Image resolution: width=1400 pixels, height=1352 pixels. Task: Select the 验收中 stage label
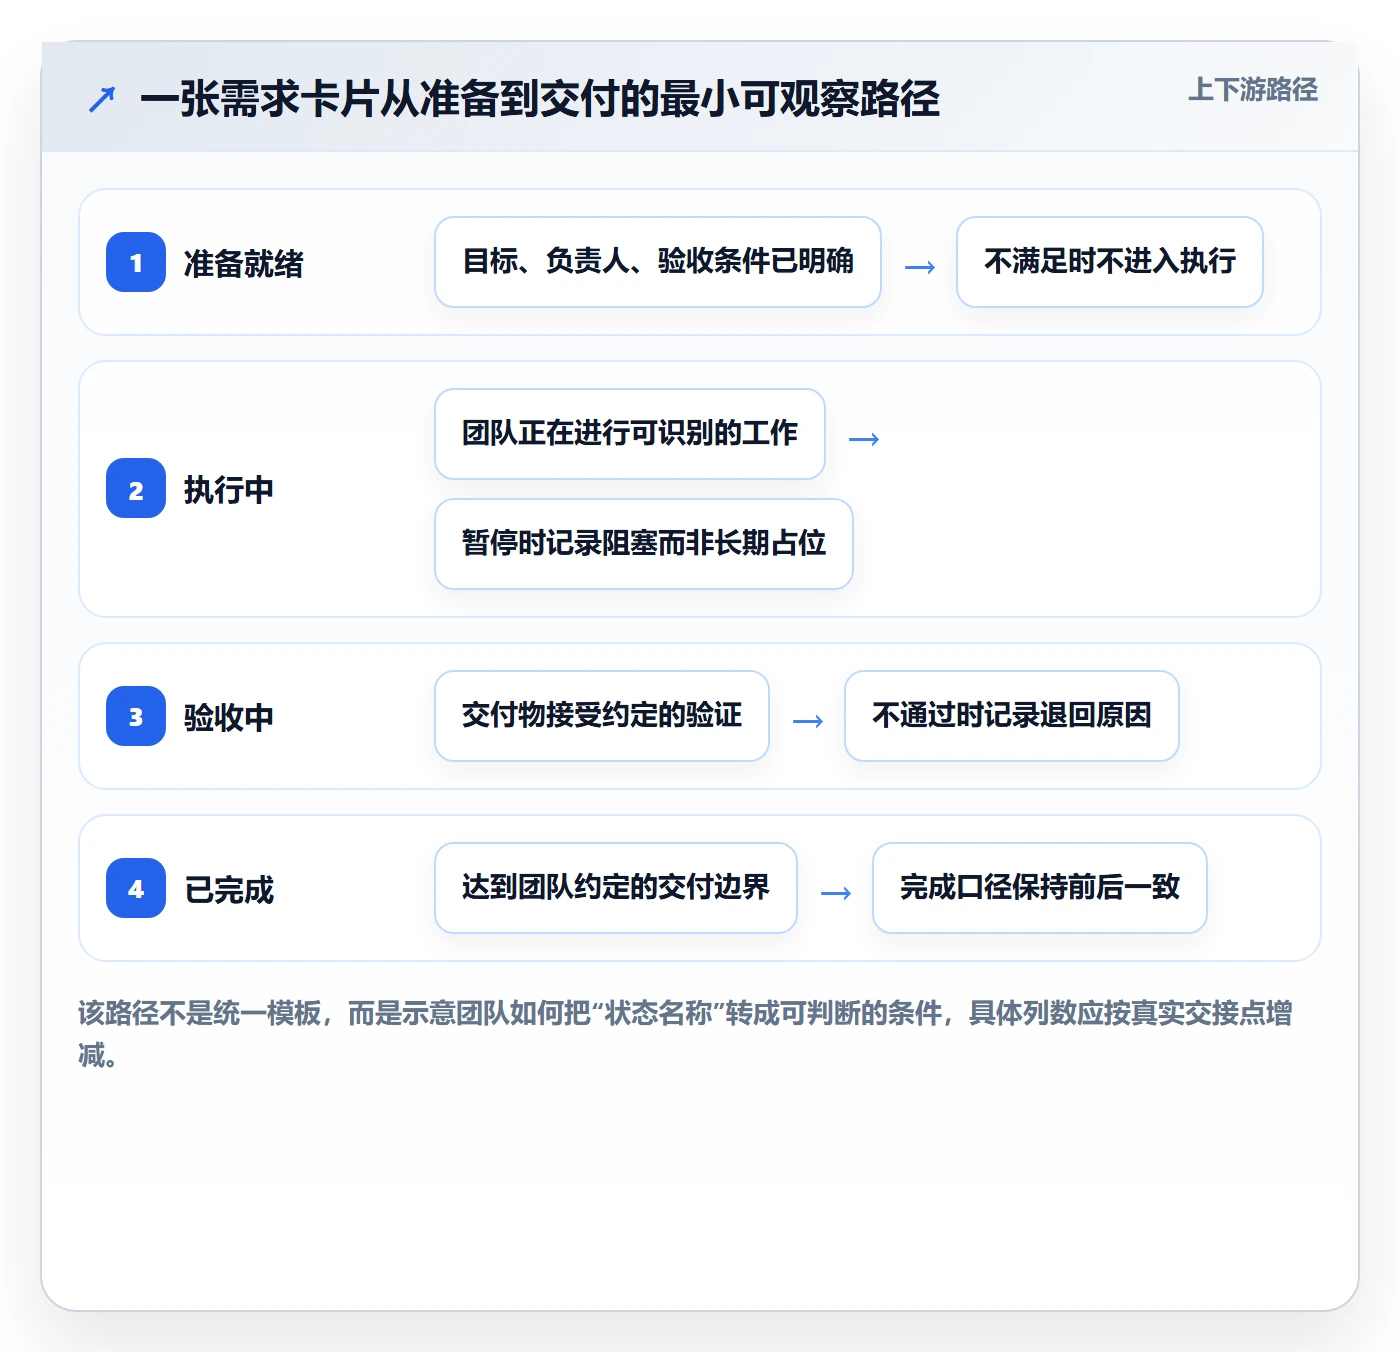coord(228,717)
